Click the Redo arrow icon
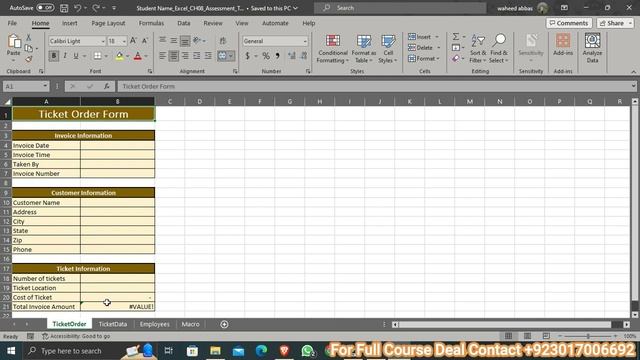The width and height of the screenshot is (640, 360). coord(96,8)
